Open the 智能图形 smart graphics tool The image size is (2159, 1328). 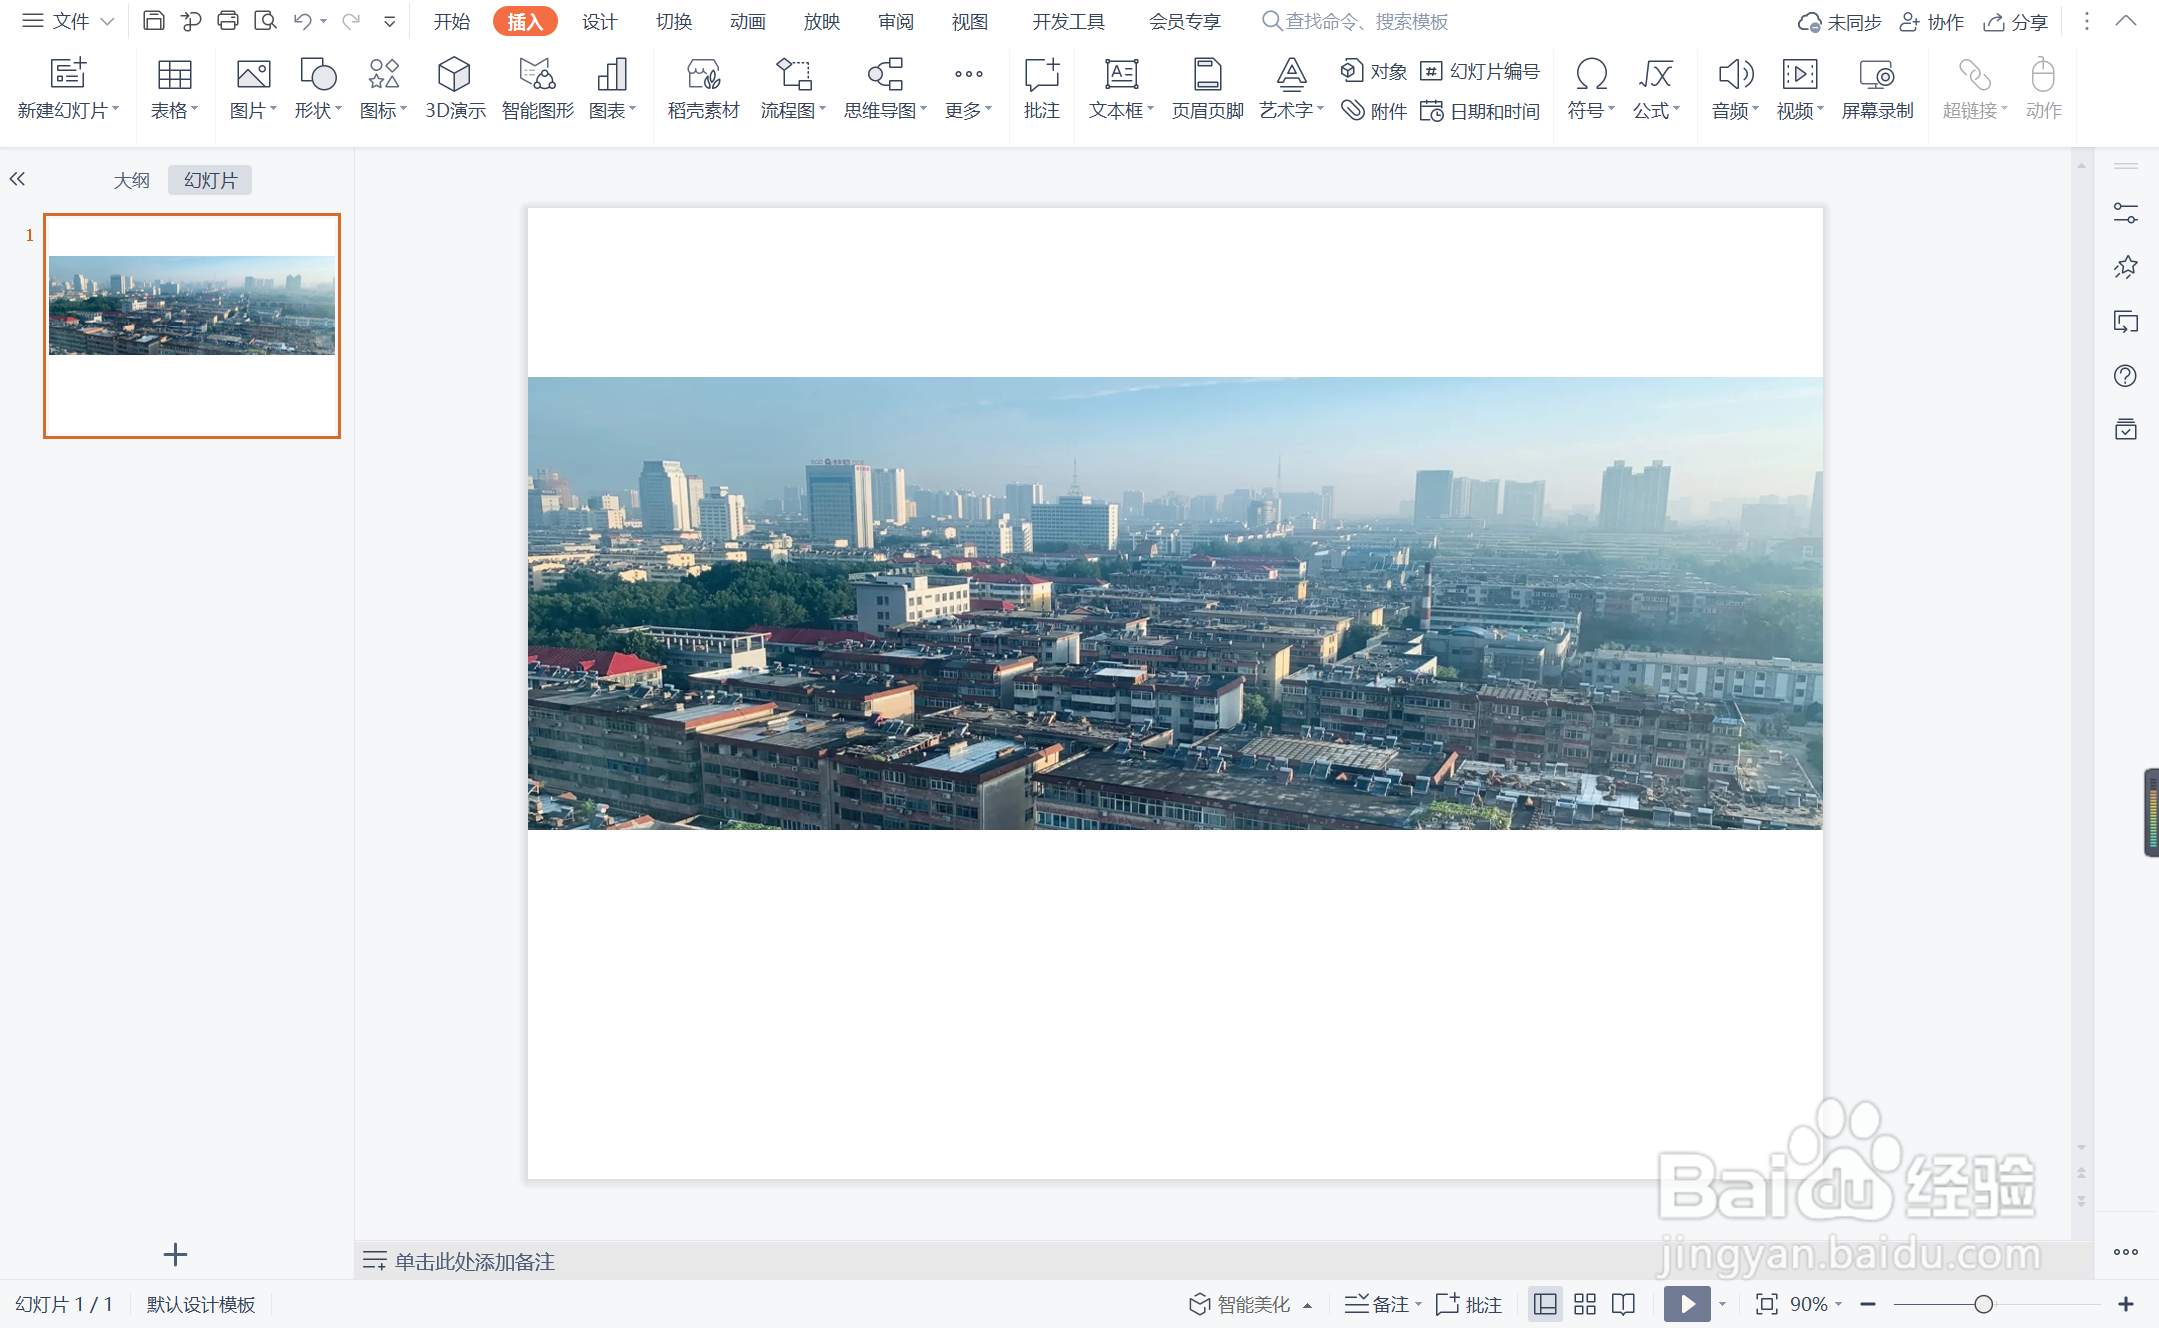click(537, 88)
